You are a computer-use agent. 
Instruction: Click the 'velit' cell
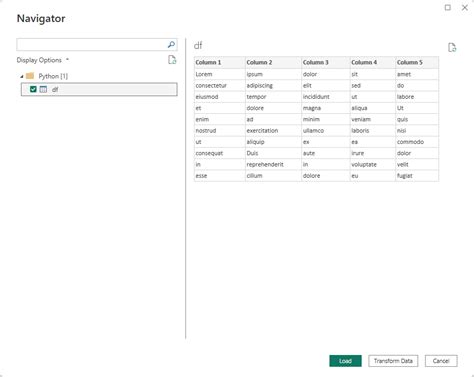click(x=417, y=165)
